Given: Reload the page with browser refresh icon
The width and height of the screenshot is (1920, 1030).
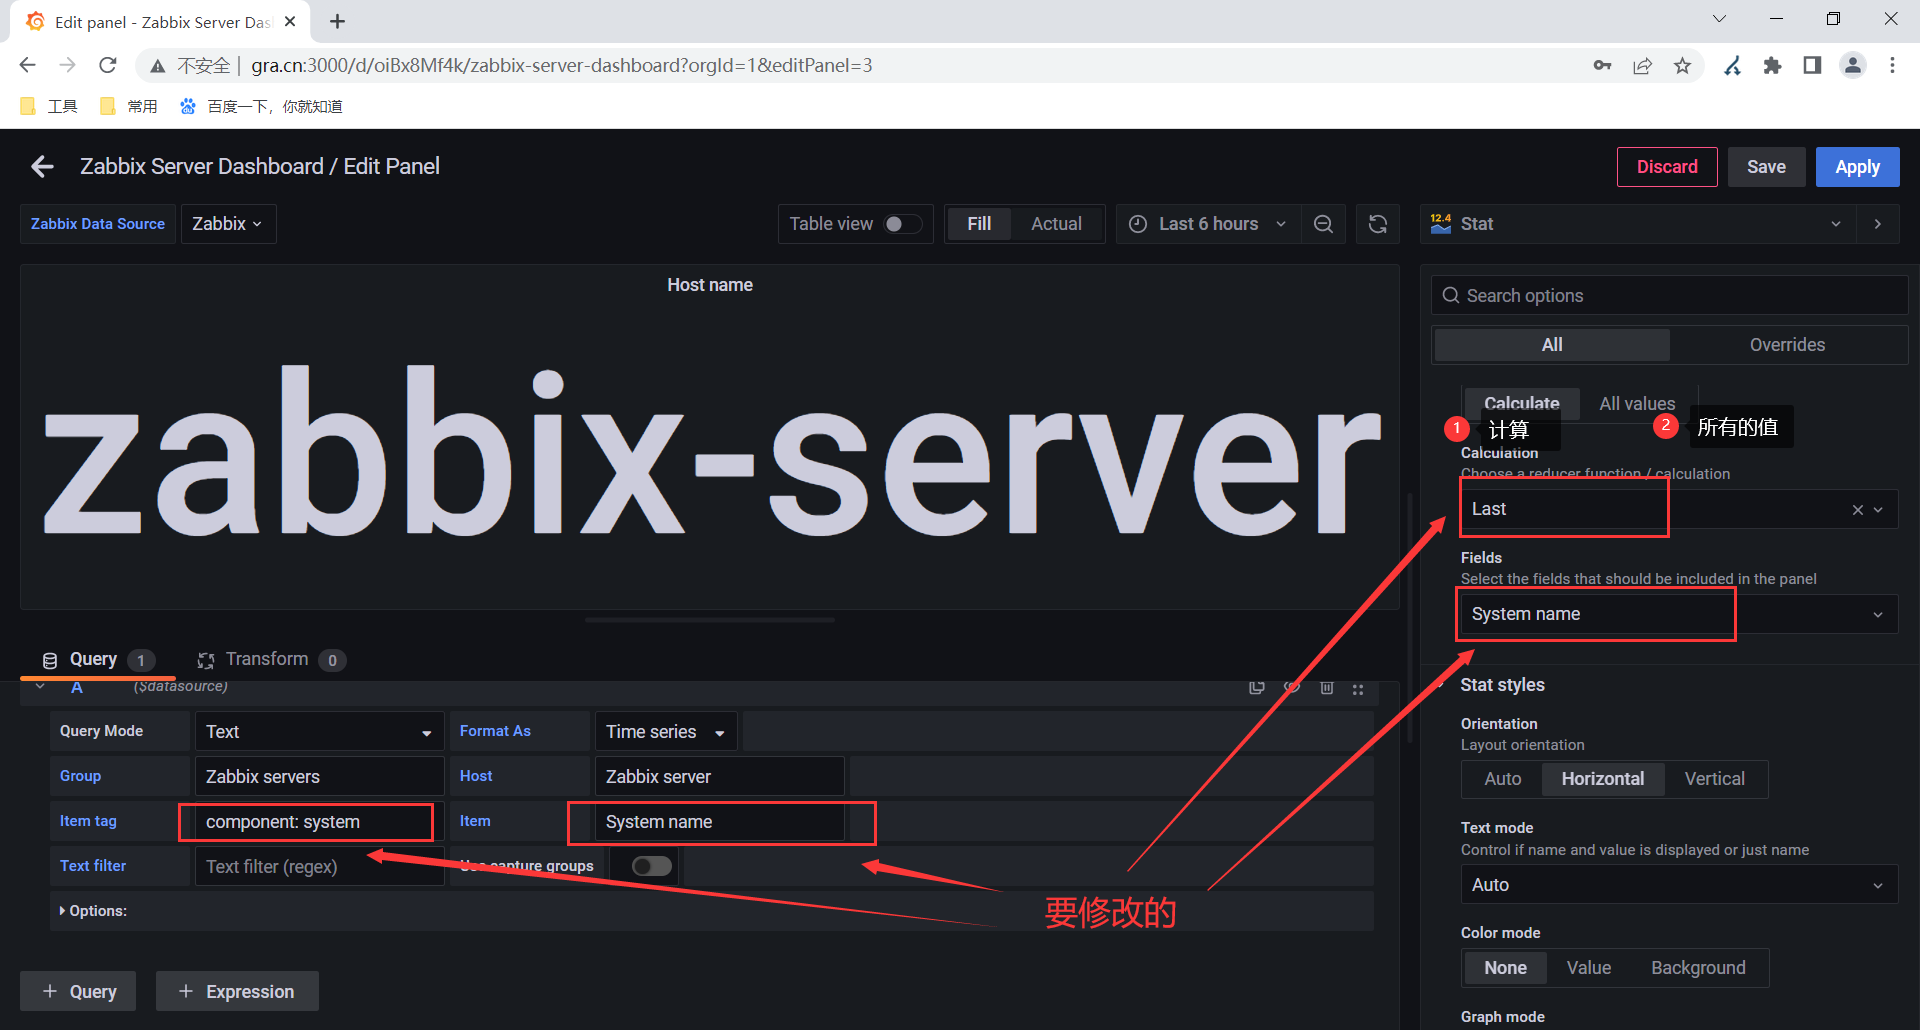Looking at the screenshot, I should tap(108, 65).
